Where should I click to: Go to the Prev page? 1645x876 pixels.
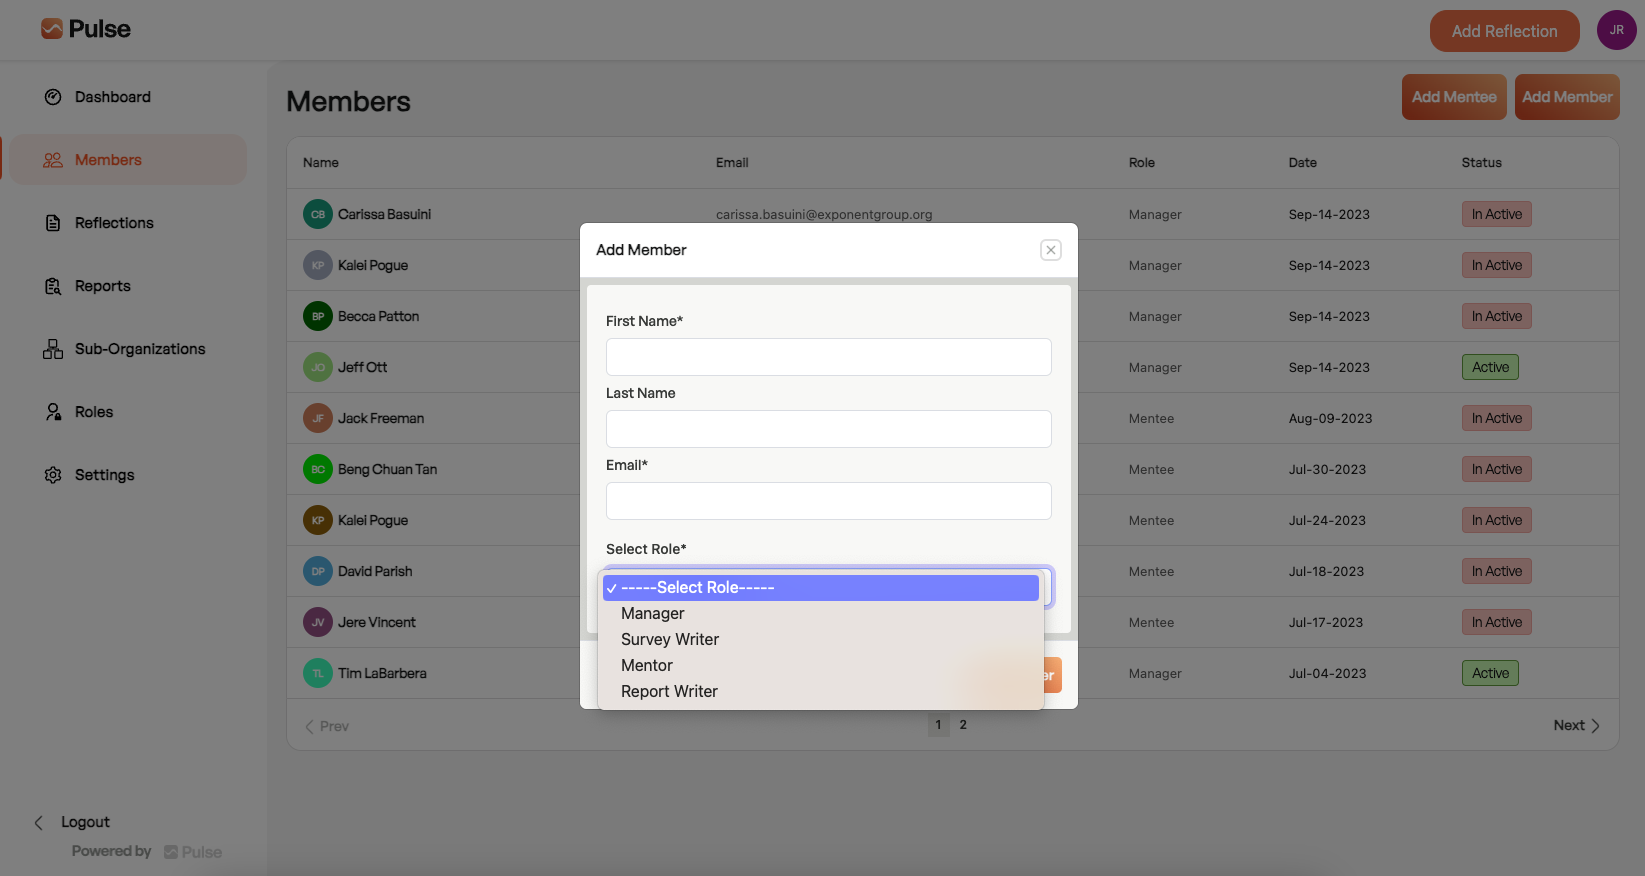pos(327,726)
